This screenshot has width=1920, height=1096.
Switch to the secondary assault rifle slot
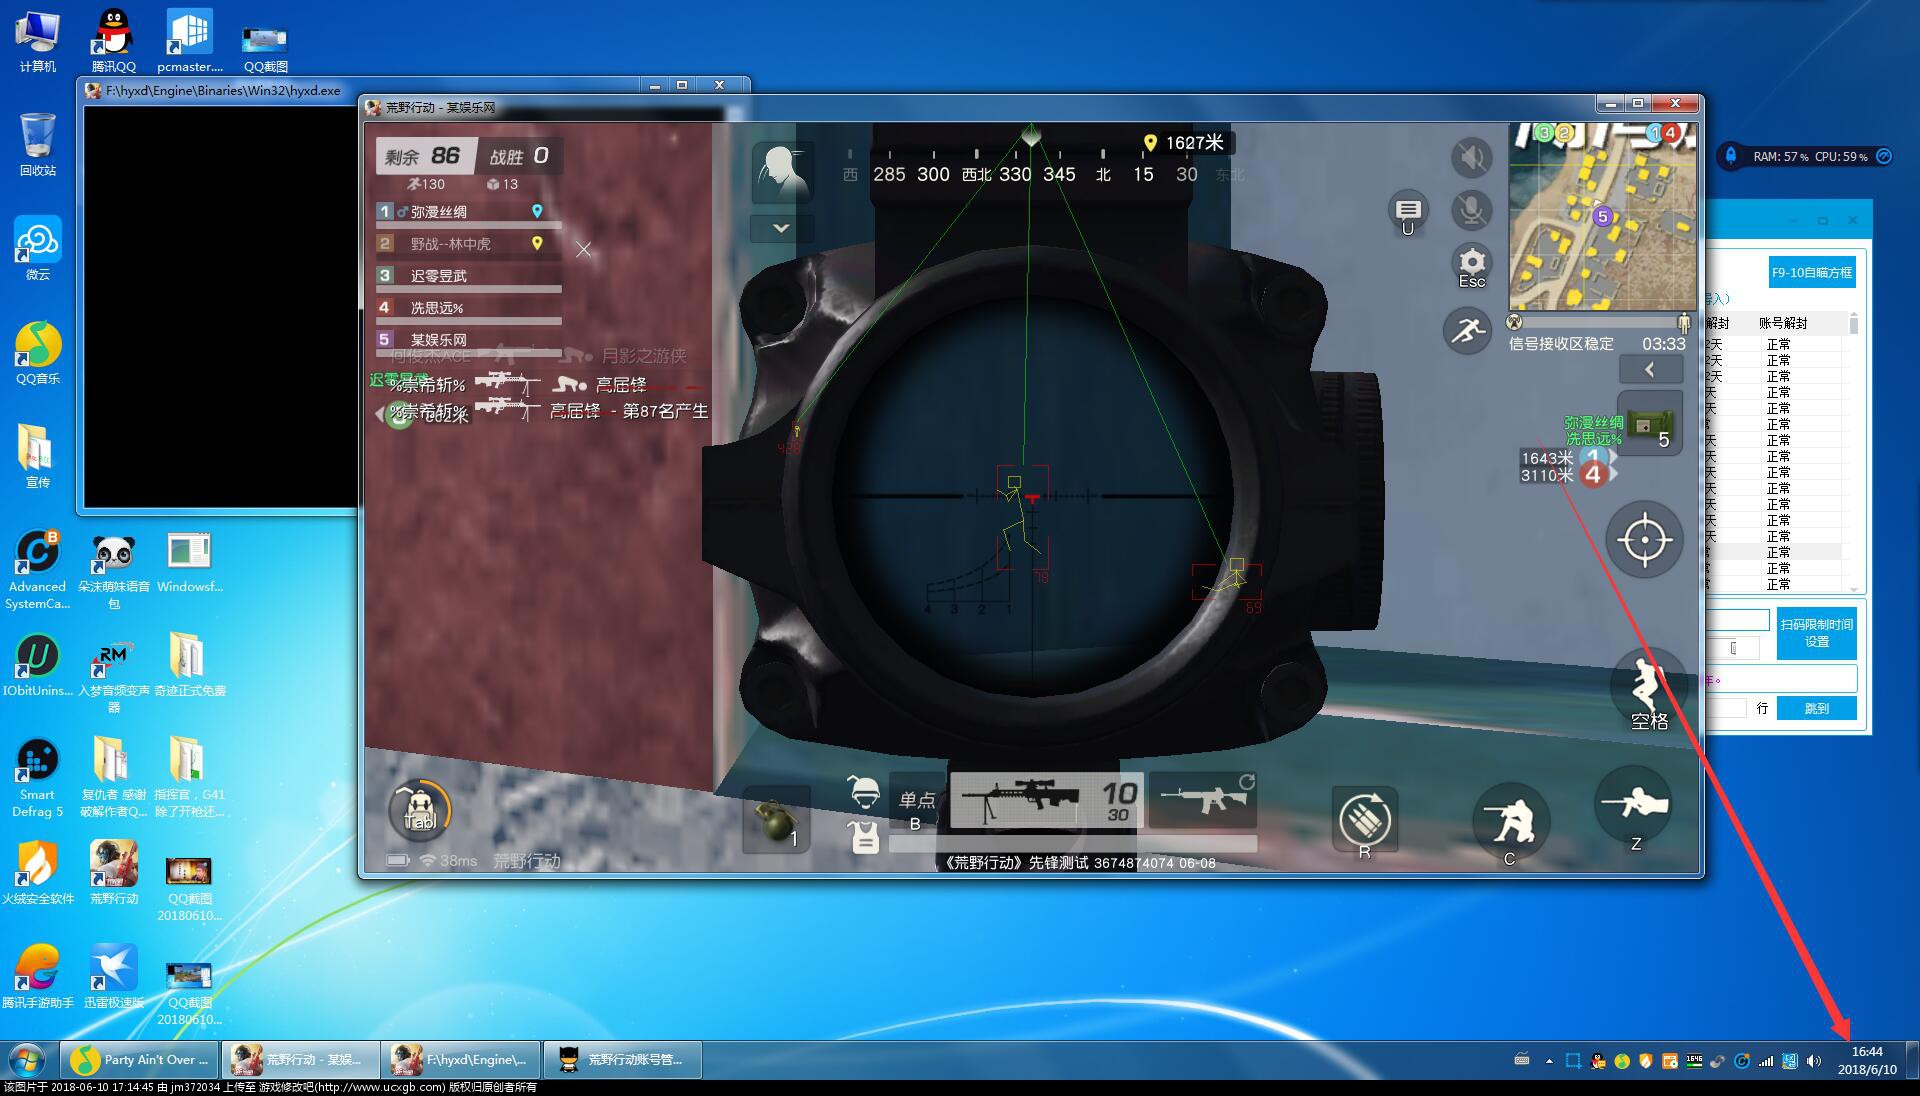[1202, 800]
